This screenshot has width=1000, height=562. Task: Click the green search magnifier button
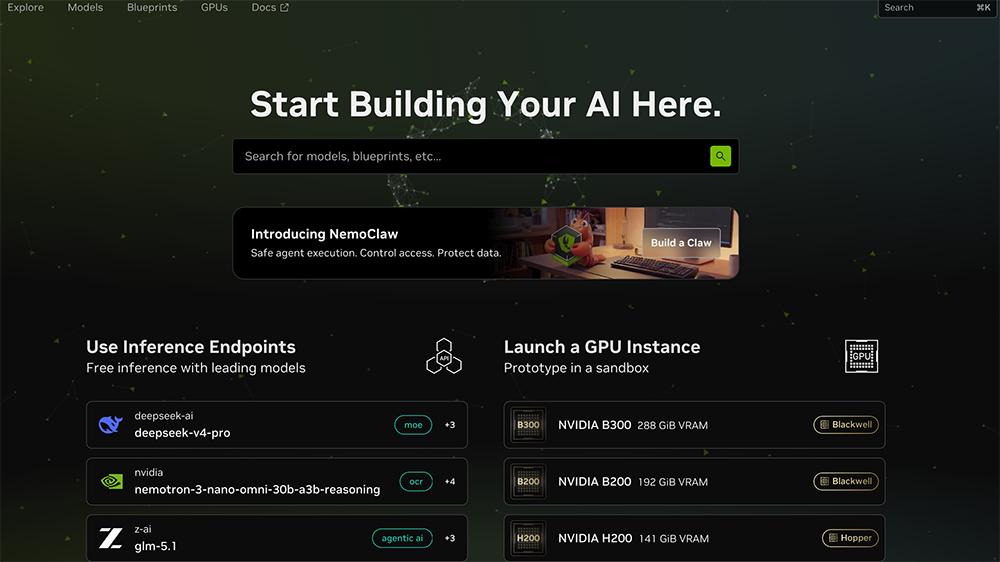(720, 156)
